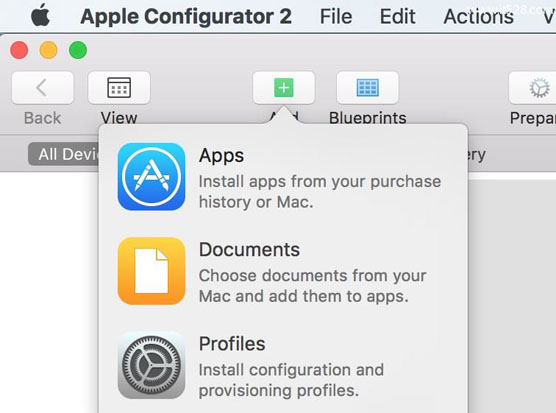
Task: Click 'Install apps from your purchase history' text
Action: (320, 192)
